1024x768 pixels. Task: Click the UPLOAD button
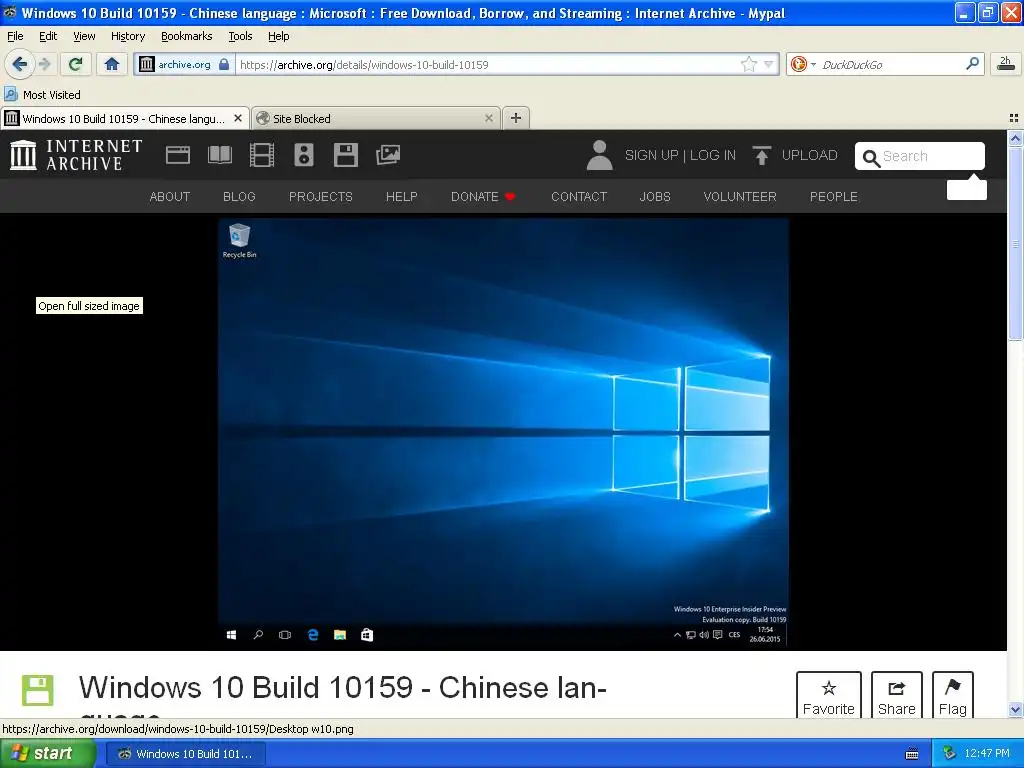(x=795, y=155)
